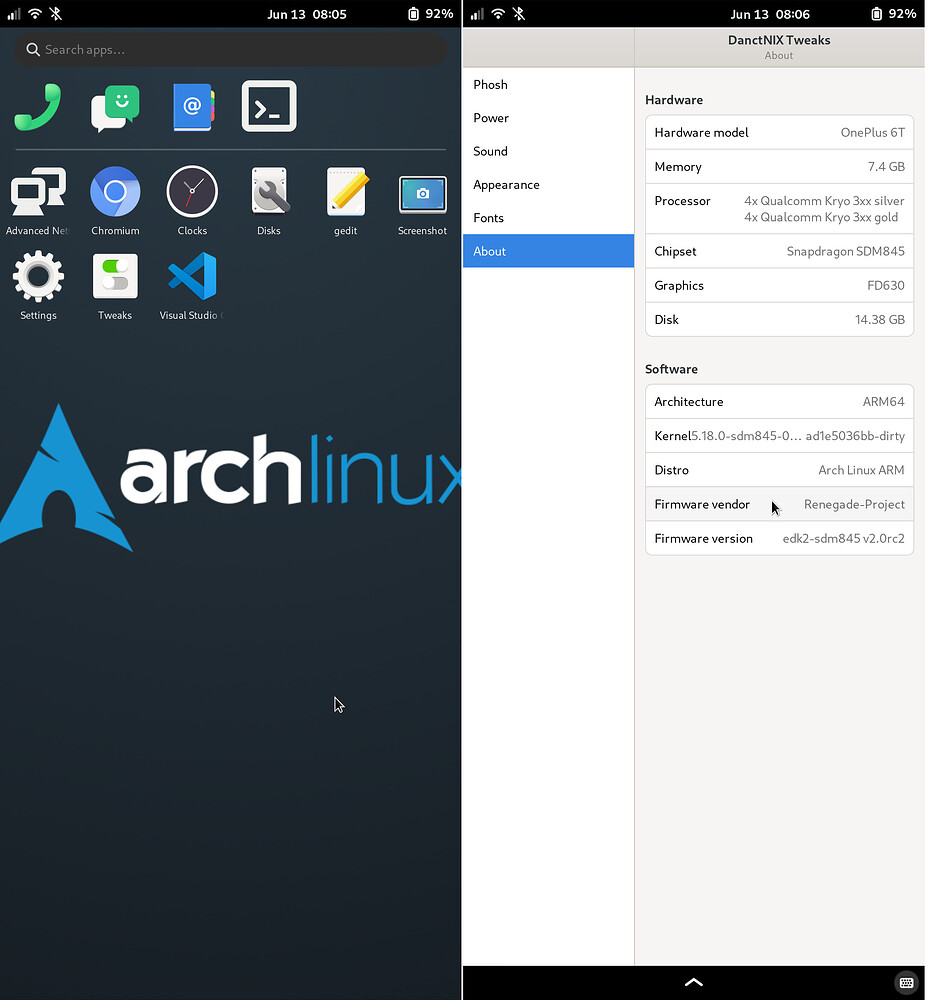The height and width of the screenshot is (1000, 930).
Task: Click Bluetooth icon in left status bar
Action: click(x=56, y=13)
